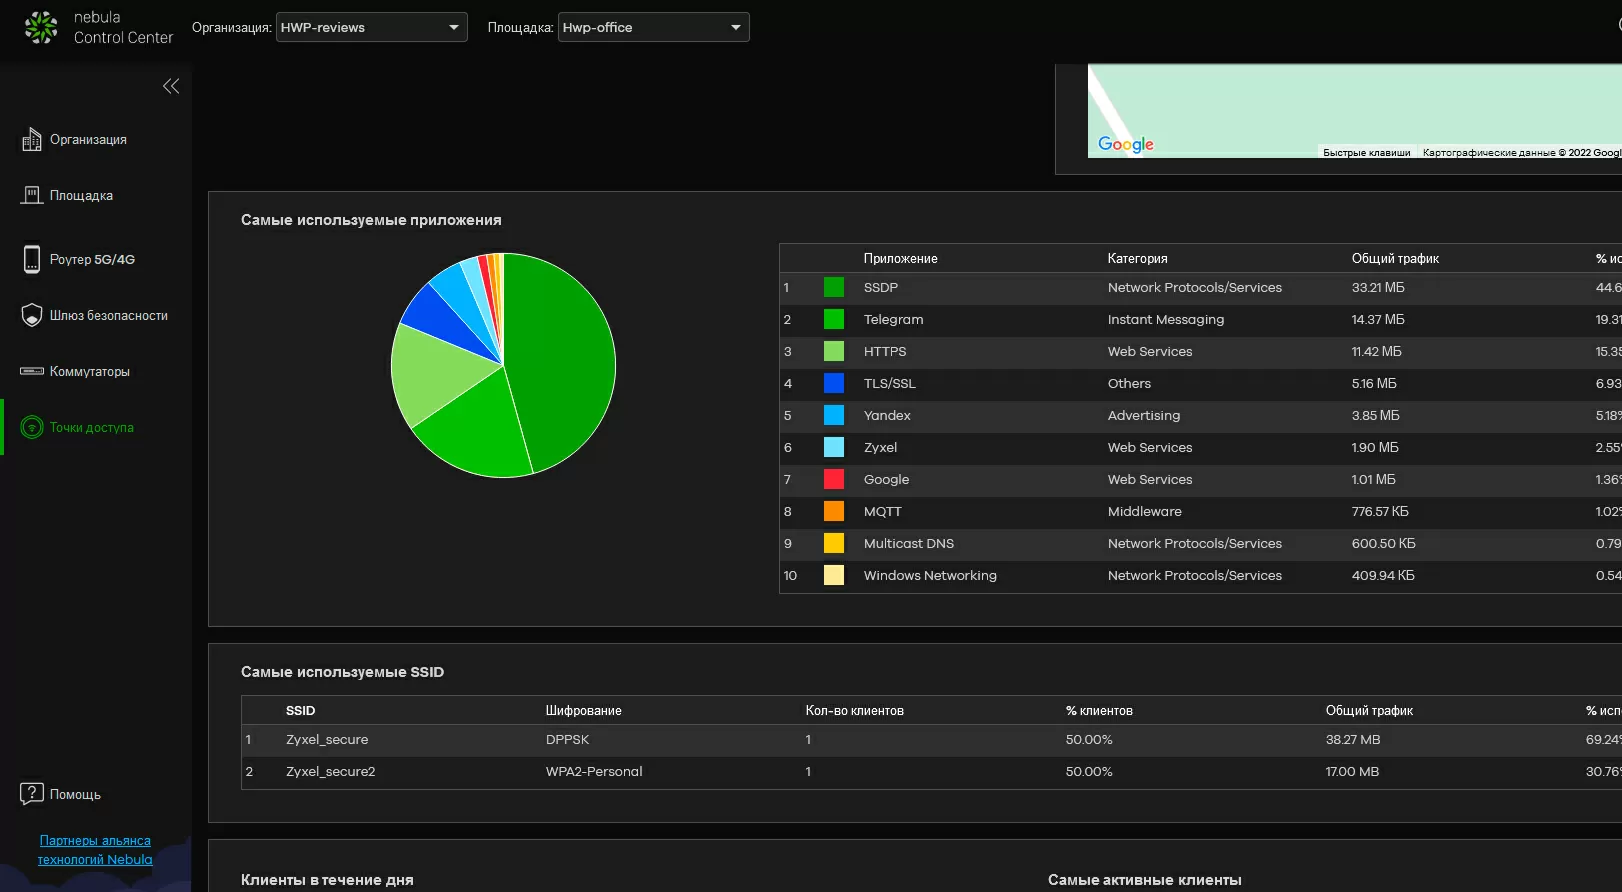Click the Zyxel pale blue swatch
The height and width of the screenshot is (892, 1622).
tap(834, 447)
